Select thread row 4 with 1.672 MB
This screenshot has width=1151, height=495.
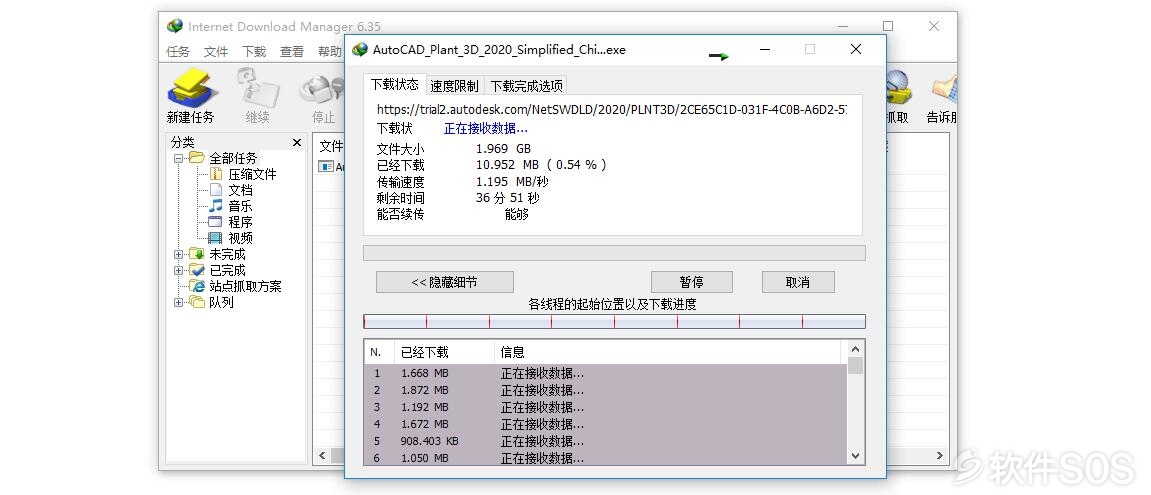pos(606,424)
